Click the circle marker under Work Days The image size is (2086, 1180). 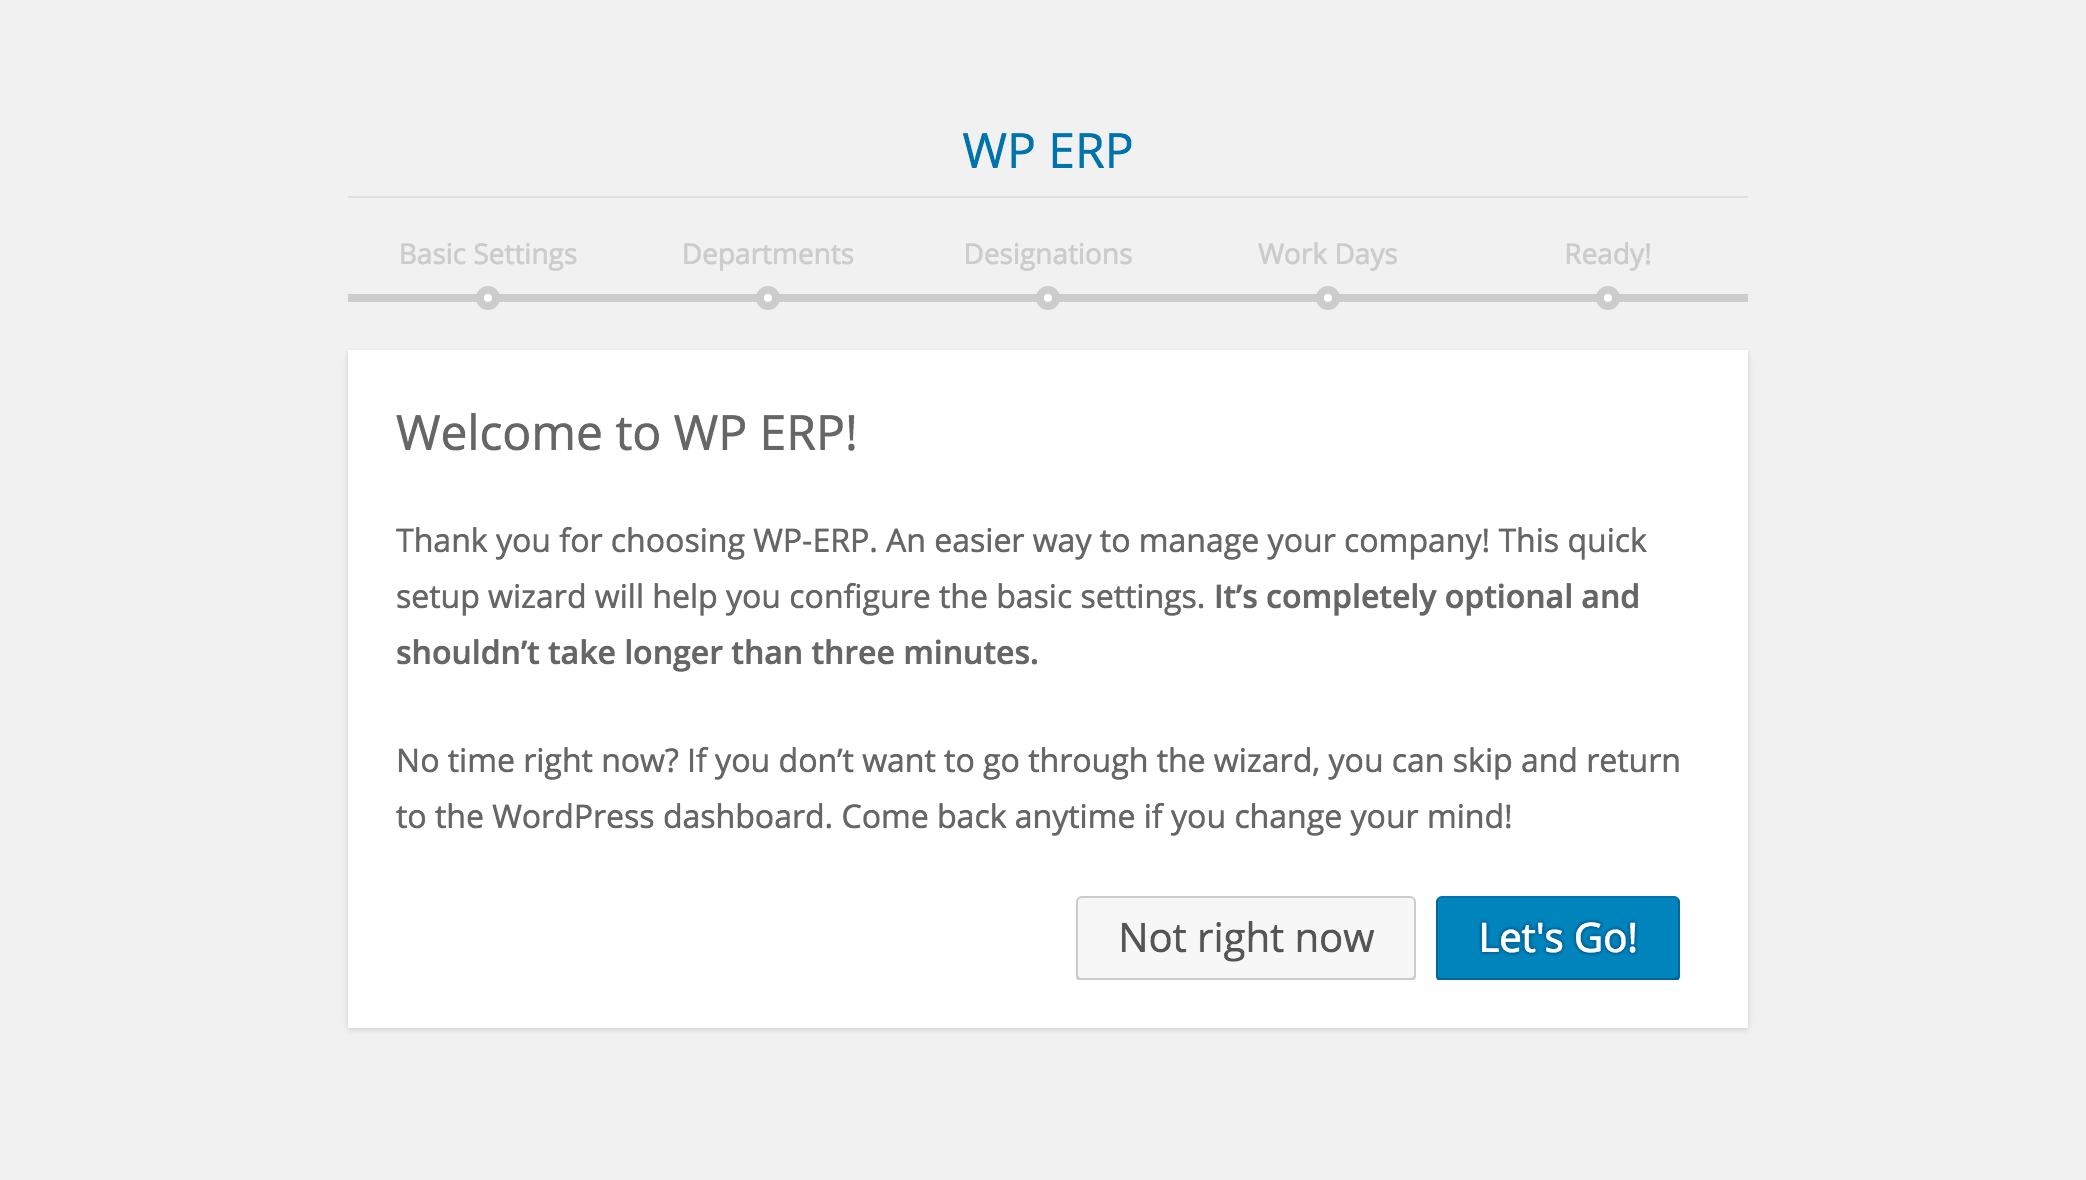click(1327, 297)
